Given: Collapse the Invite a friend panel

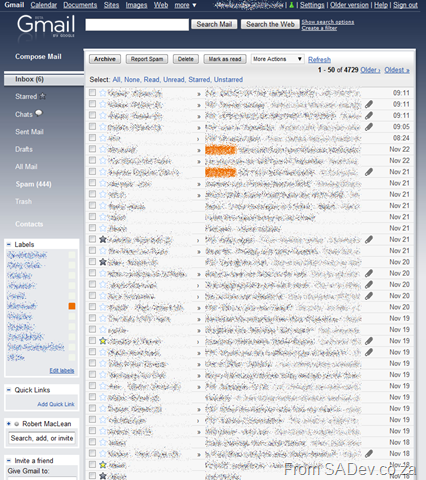Looking at the screenshot, I should 9,461.
